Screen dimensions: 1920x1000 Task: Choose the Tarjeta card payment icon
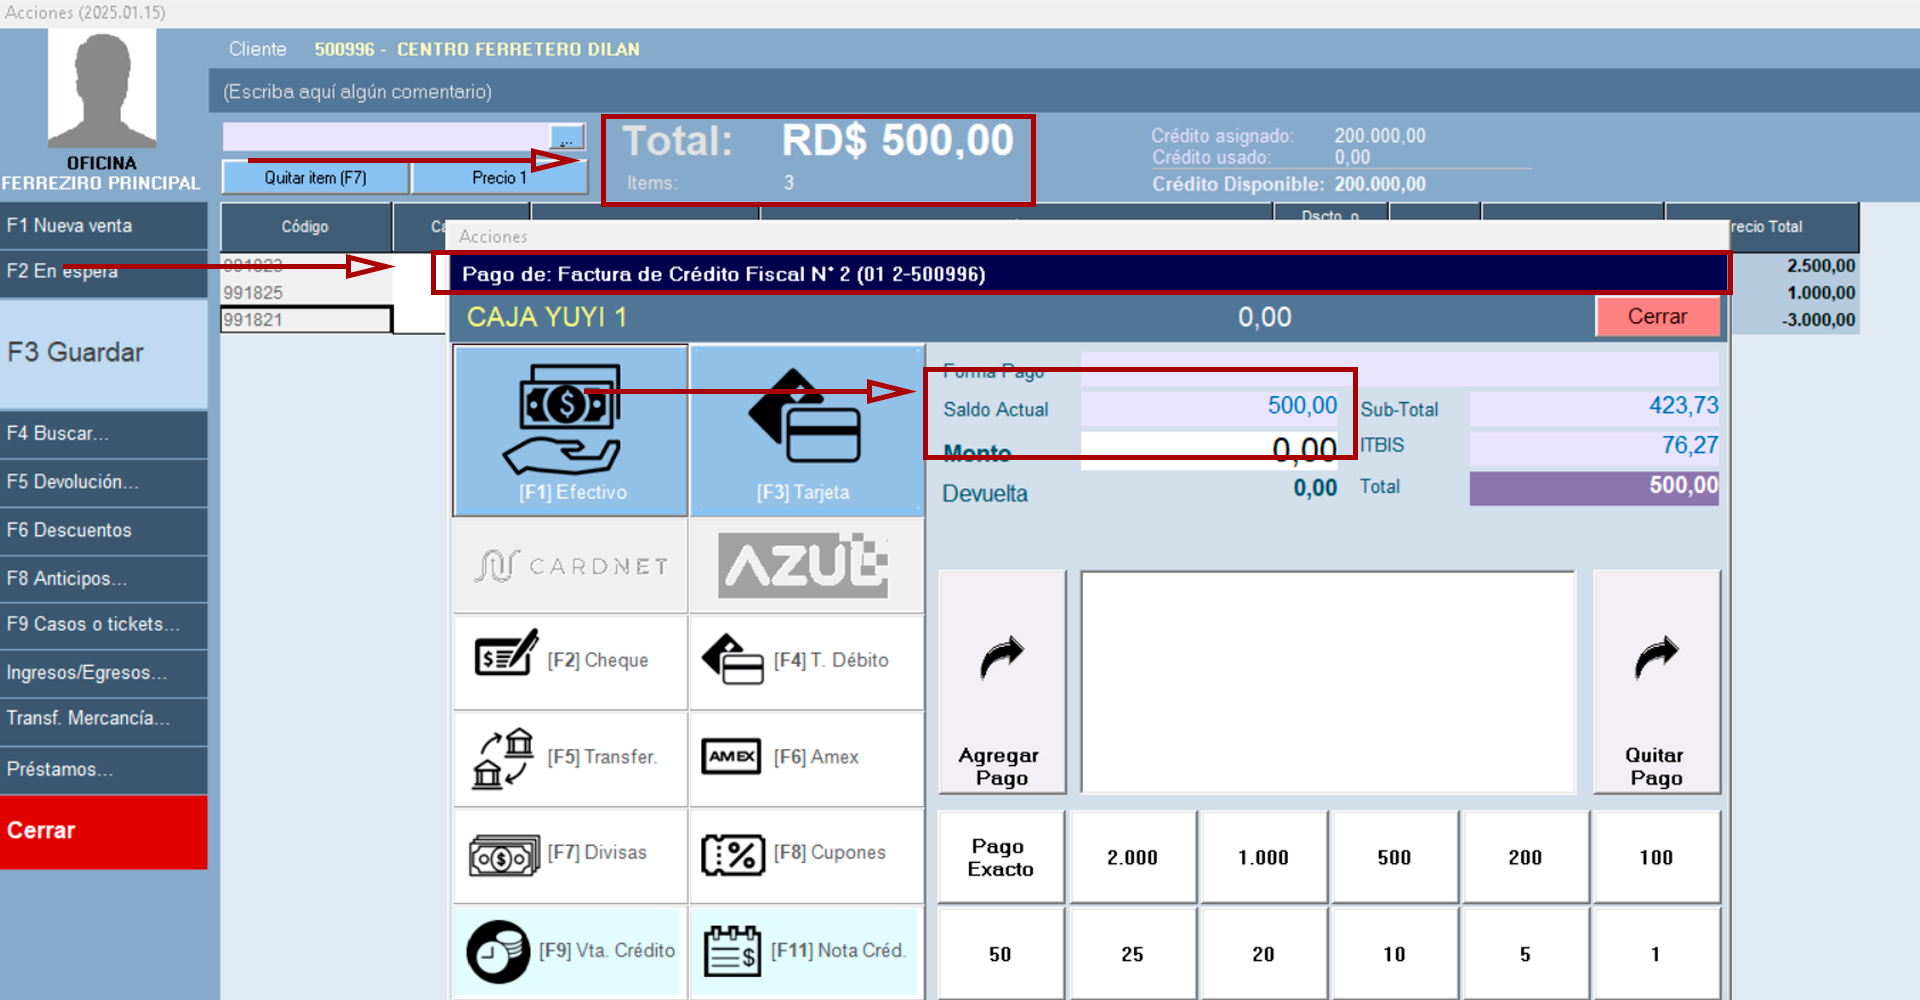coord(806,430)
